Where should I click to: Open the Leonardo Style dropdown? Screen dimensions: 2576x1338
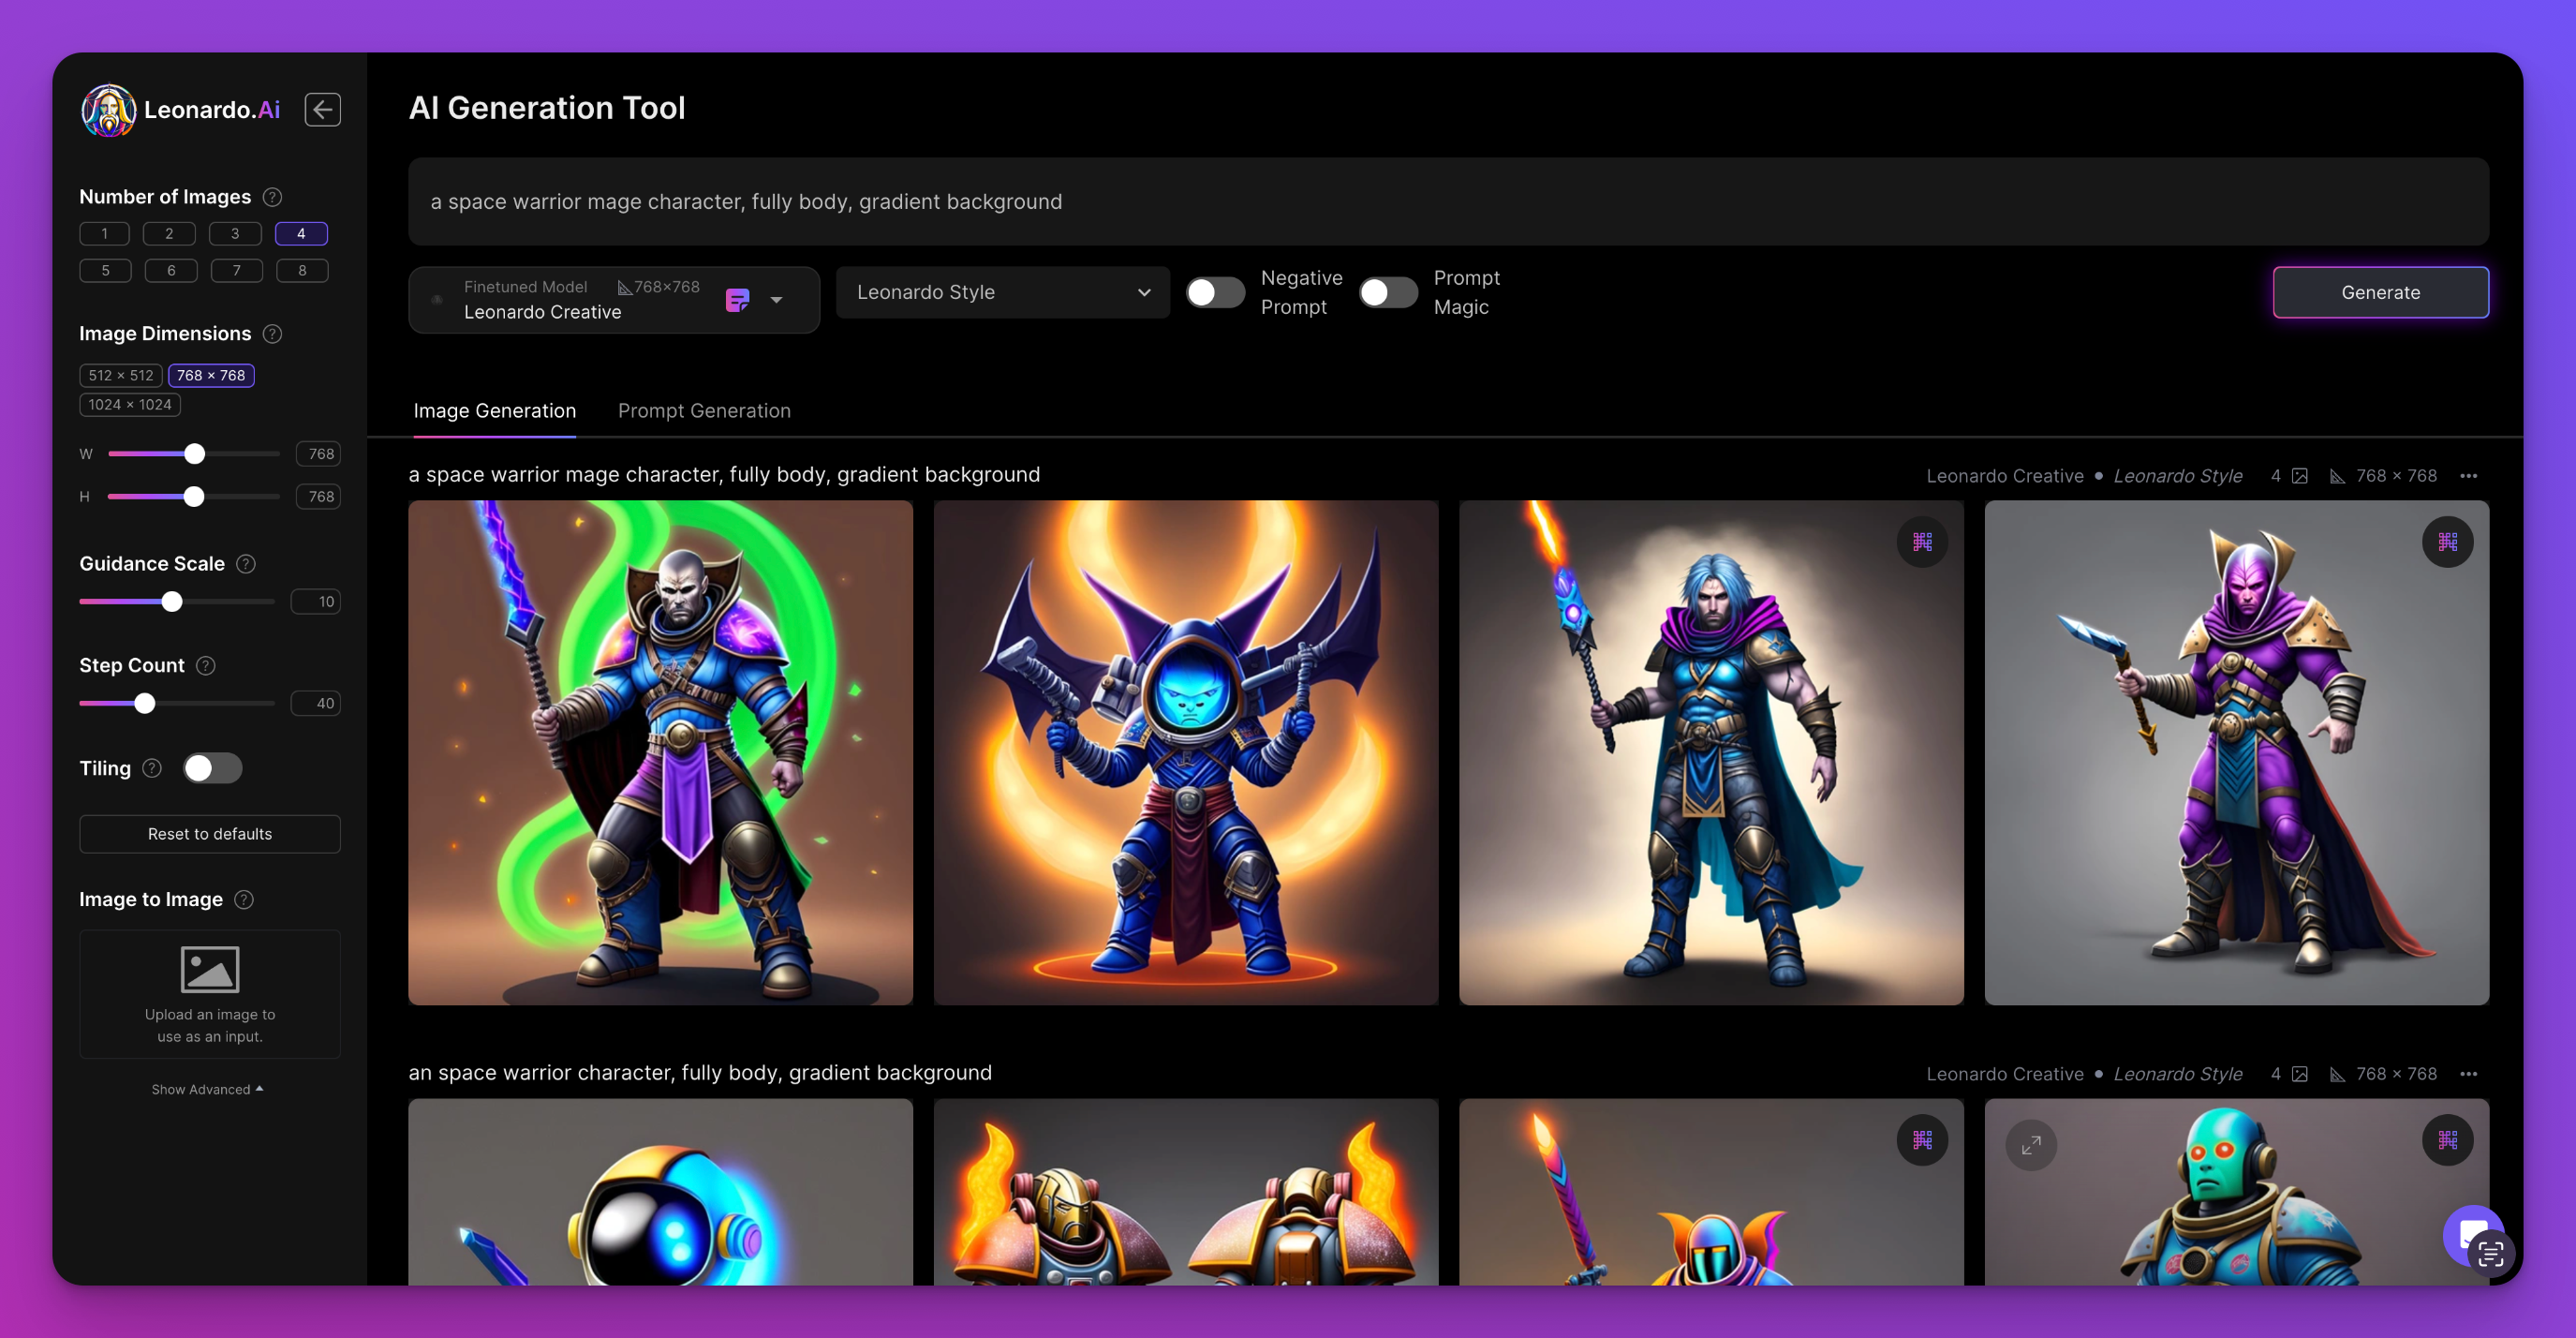point(1003,292)
